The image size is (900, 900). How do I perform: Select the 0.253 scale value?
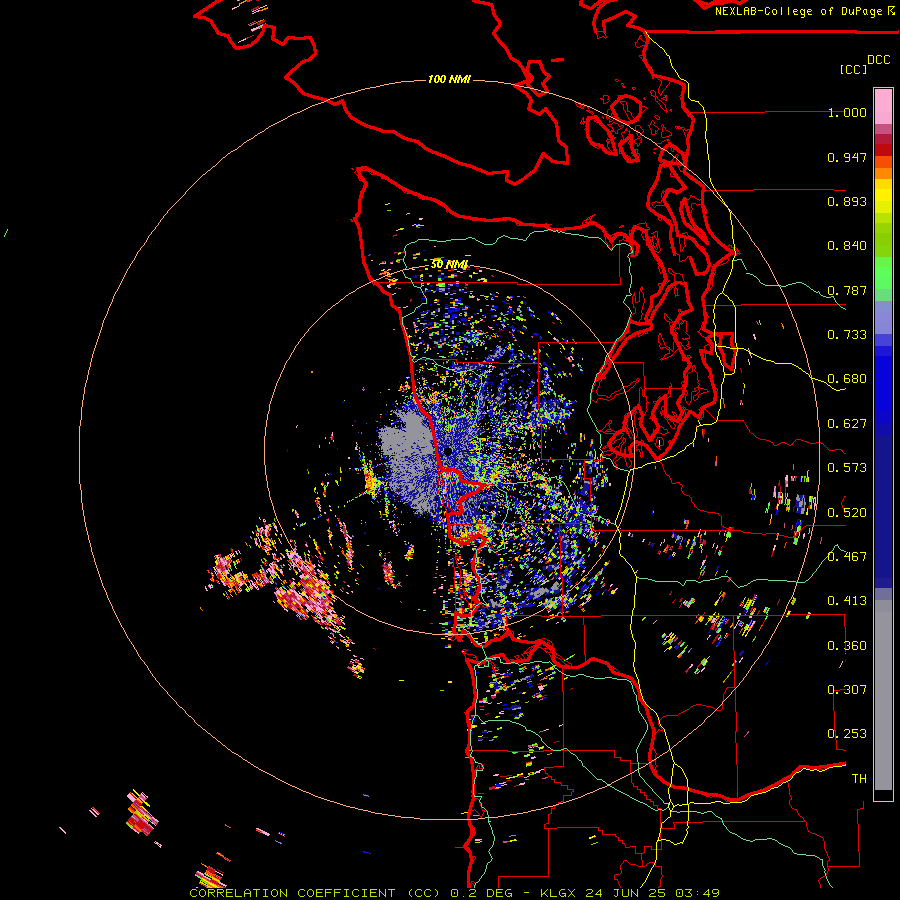(x=847, y=734)
